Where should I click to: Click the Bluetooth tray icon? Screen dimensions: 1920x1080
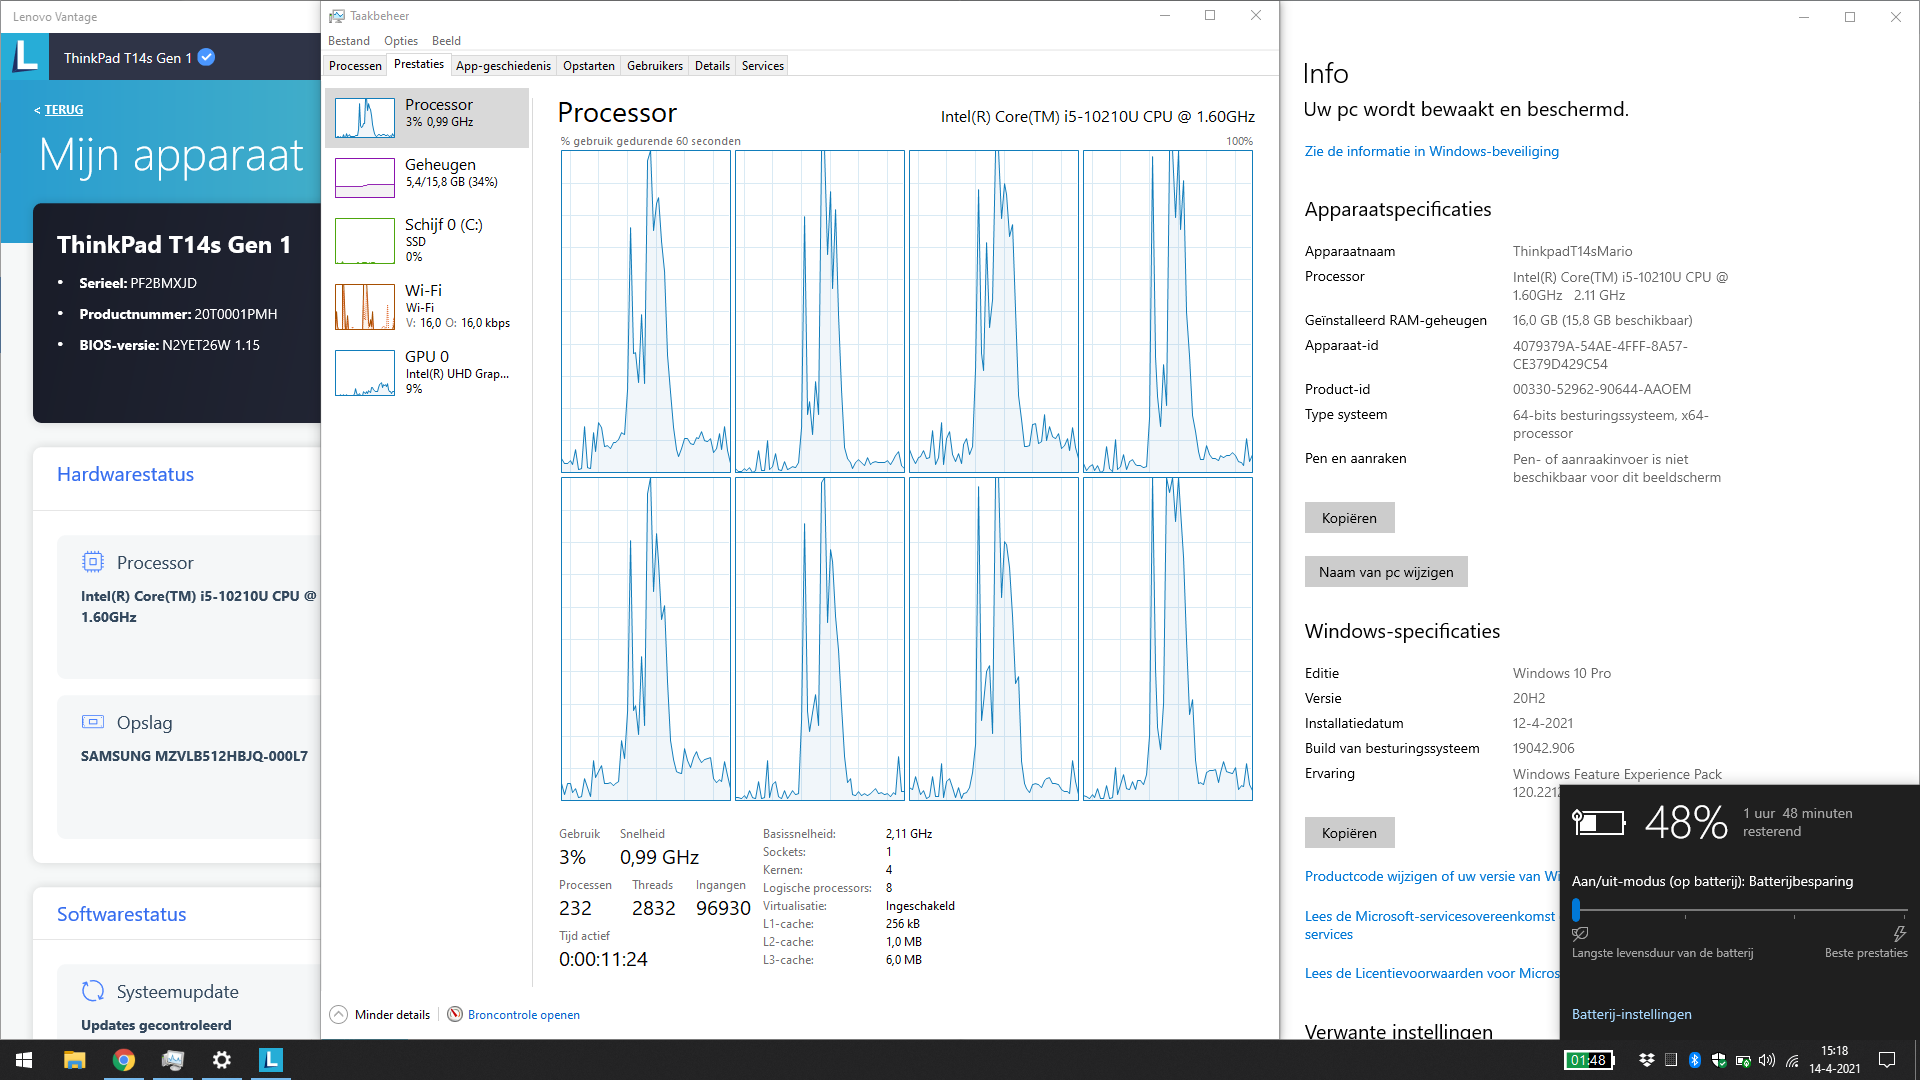(1695, 1060)
